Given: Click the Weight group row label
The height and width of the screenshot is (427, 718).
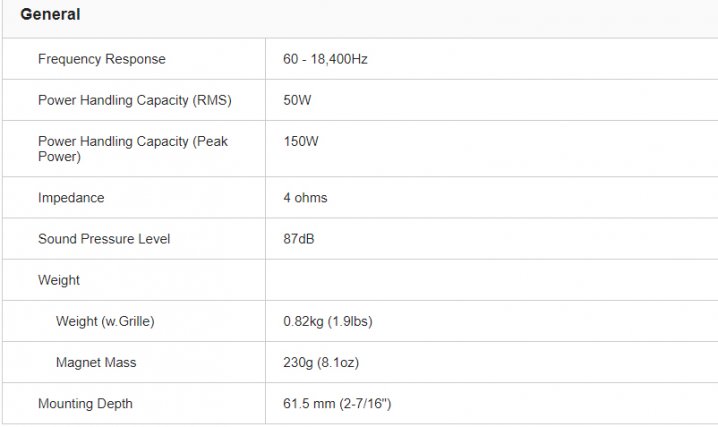Looking at the screenshot, I should click(59, 280).
